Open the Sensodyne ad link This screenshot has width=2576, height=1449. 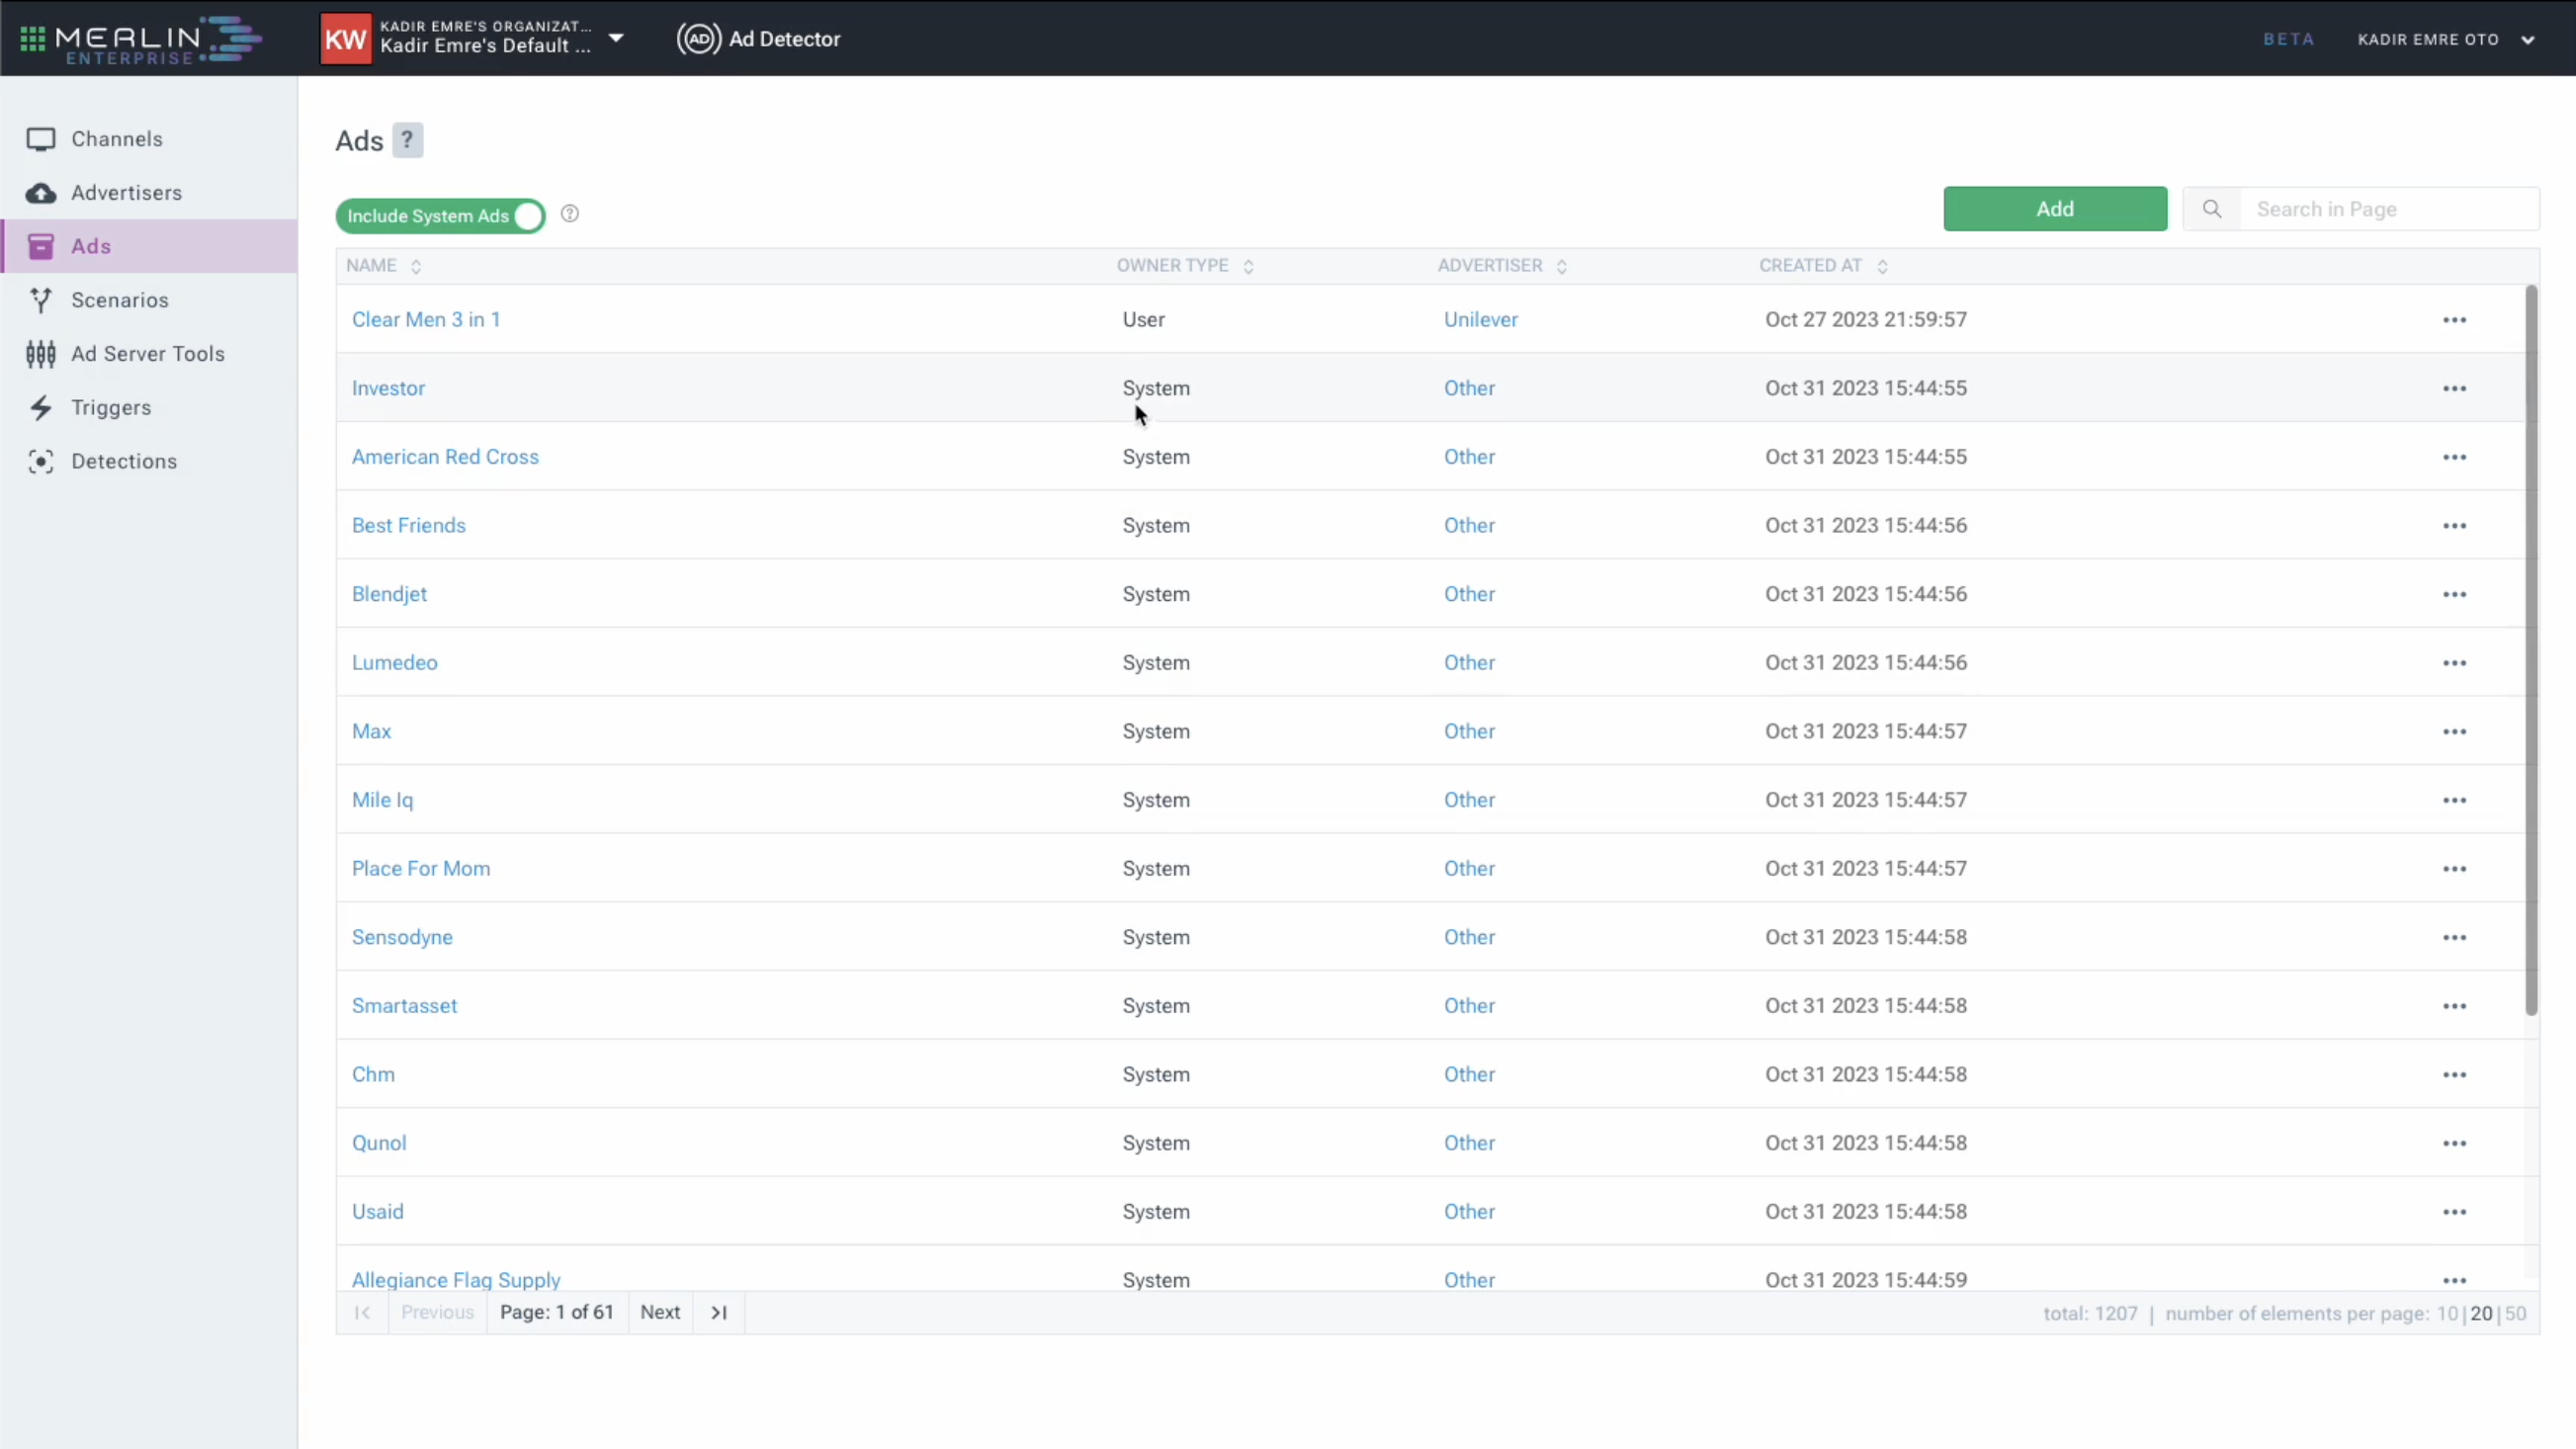402,938
